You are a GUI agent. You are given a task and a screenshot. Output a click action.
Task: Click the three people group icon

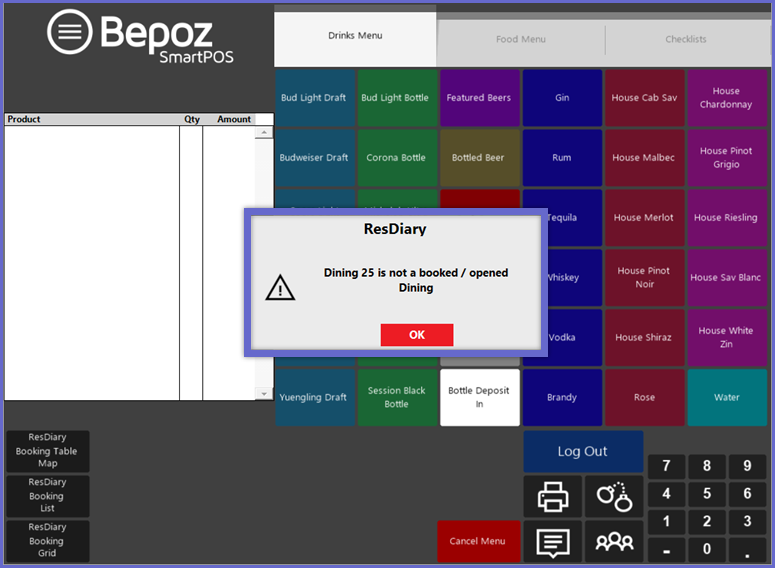[614, 541]
